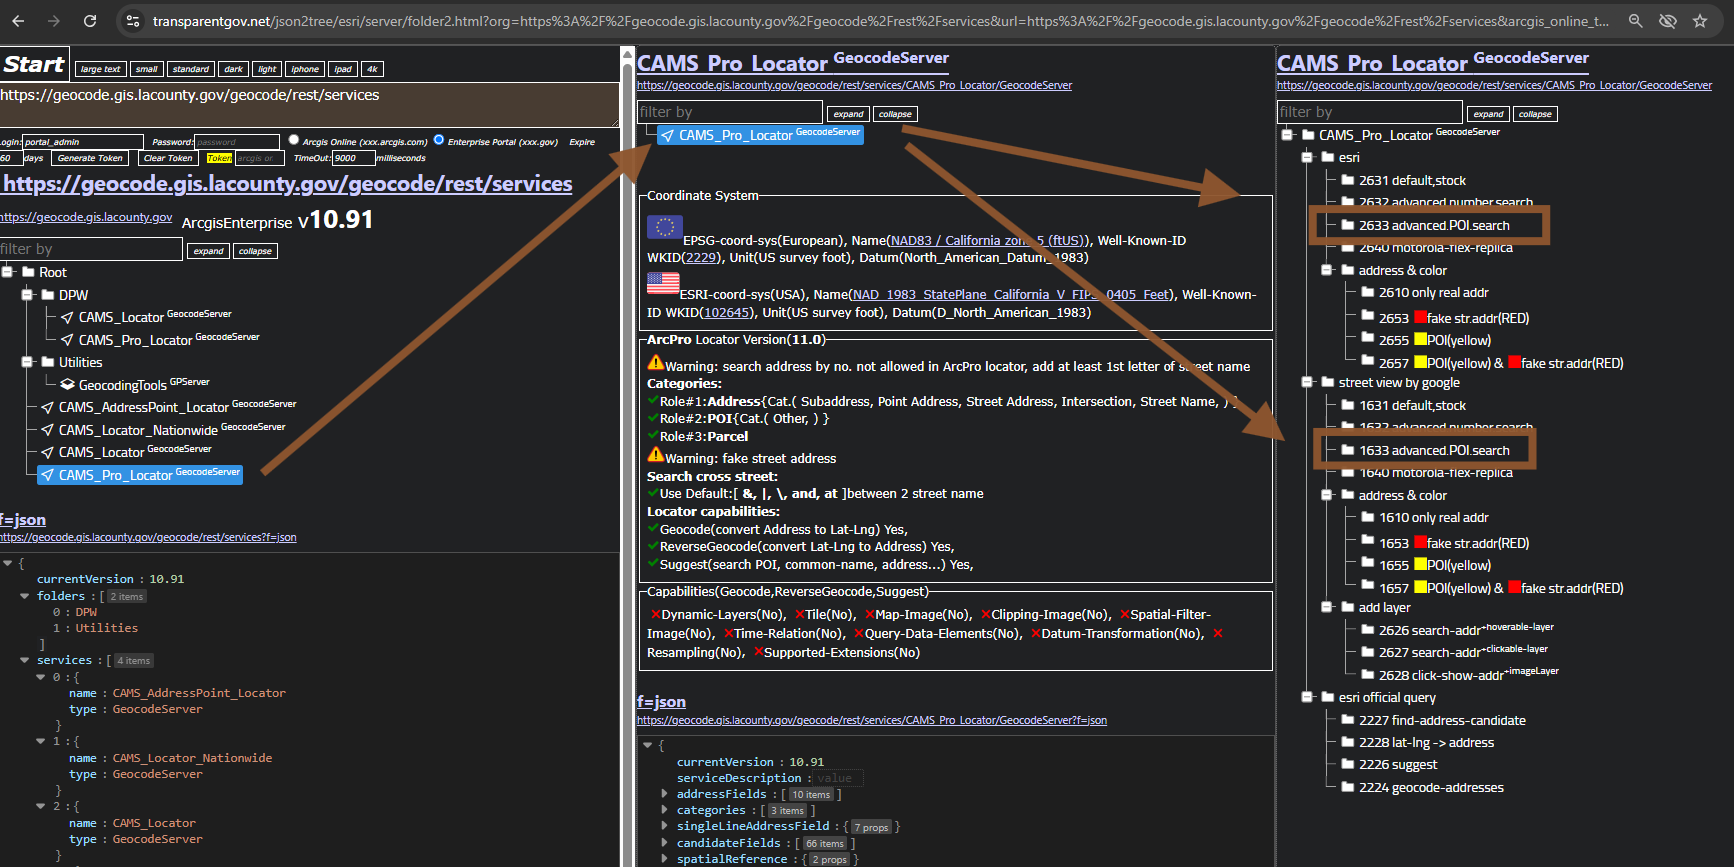Bookmark this page with the star icon
Viewport: 1734px width, 867px height.
point(1700,21)
